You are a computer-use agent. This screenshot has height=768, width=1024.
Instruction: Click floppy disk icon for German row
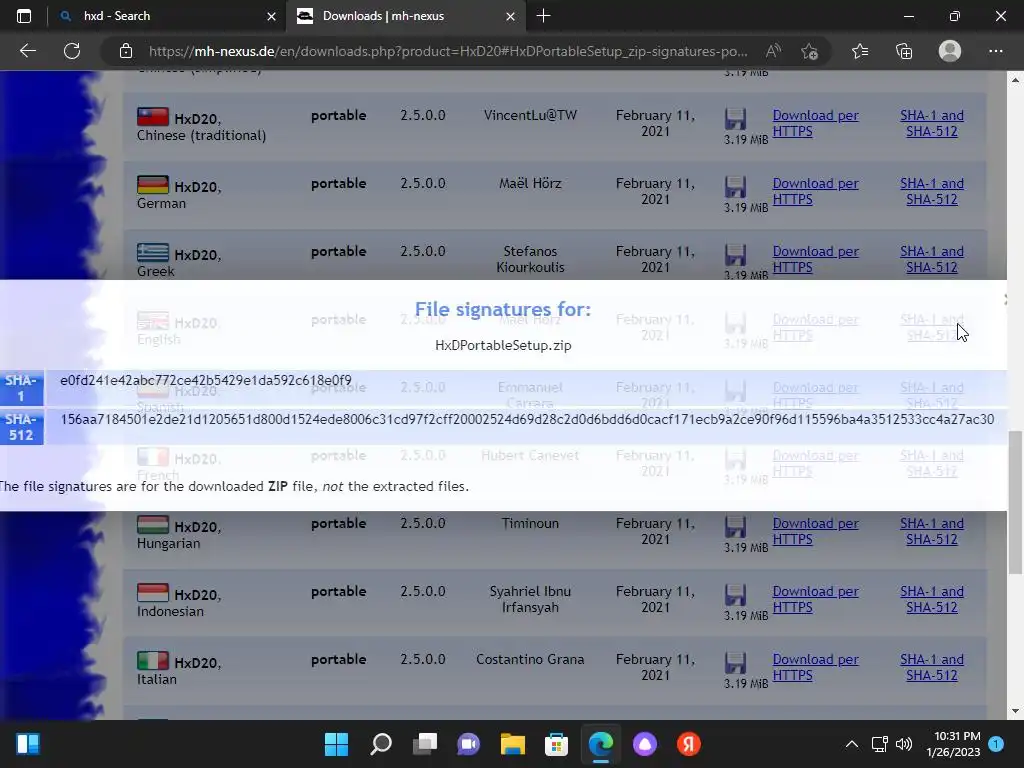click(735, 187)
